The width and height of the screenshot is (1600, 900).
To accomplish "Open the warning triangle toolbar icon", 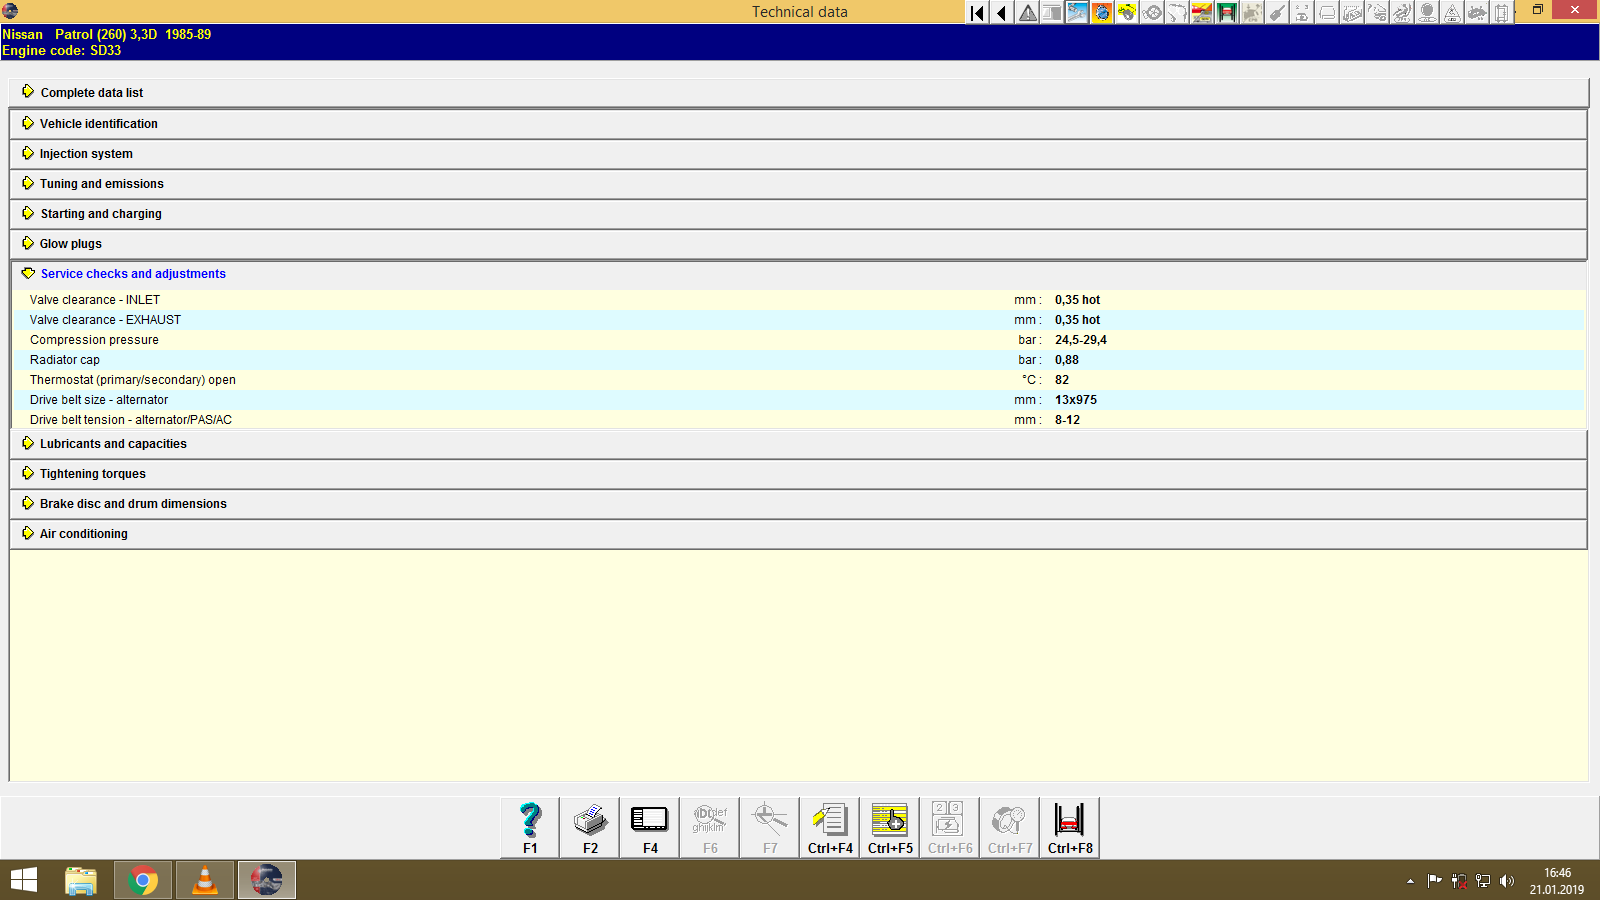I will point(1027,14).
